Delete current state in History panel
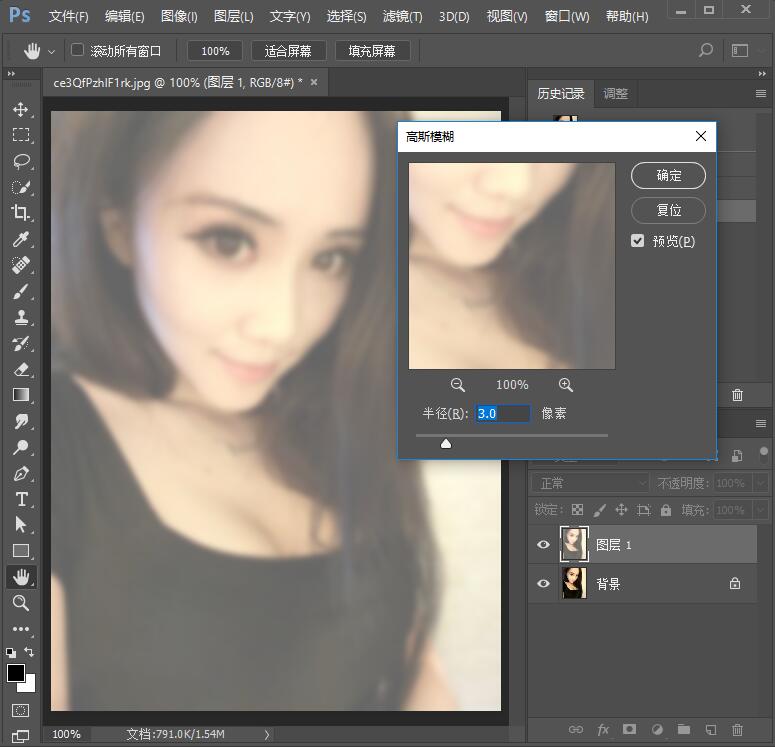Screen dimensions: 775x747 pos(737,395)
